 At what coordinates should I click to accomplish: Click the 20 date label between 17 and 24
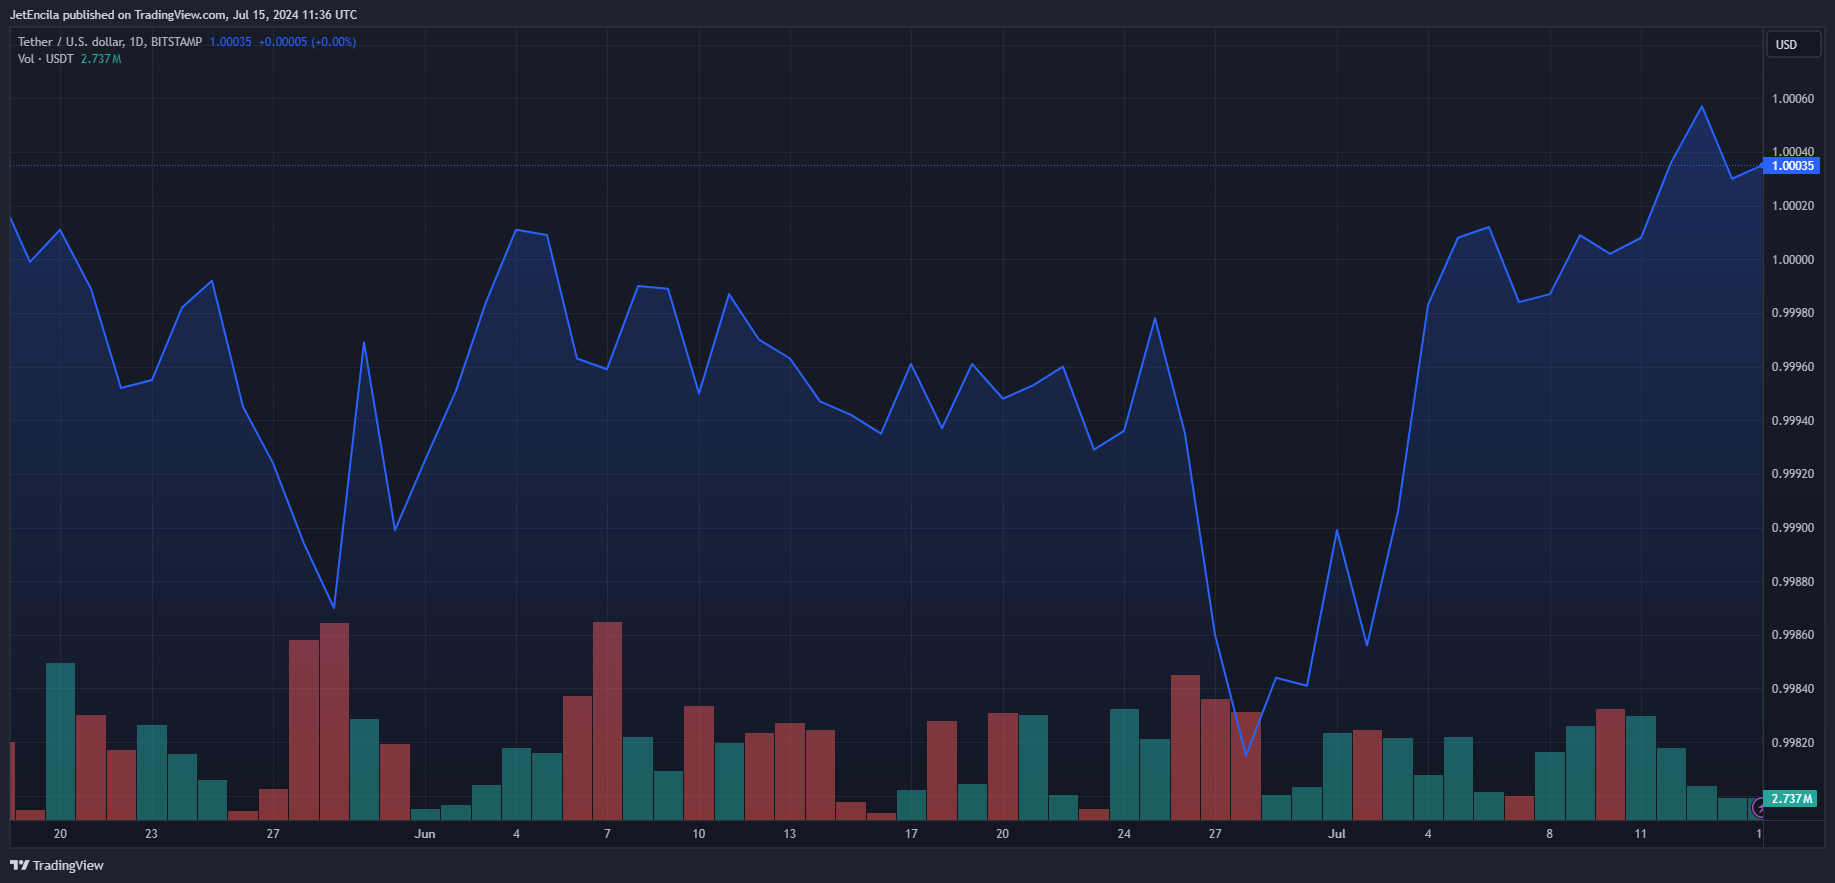click(x=1003, y=834)
